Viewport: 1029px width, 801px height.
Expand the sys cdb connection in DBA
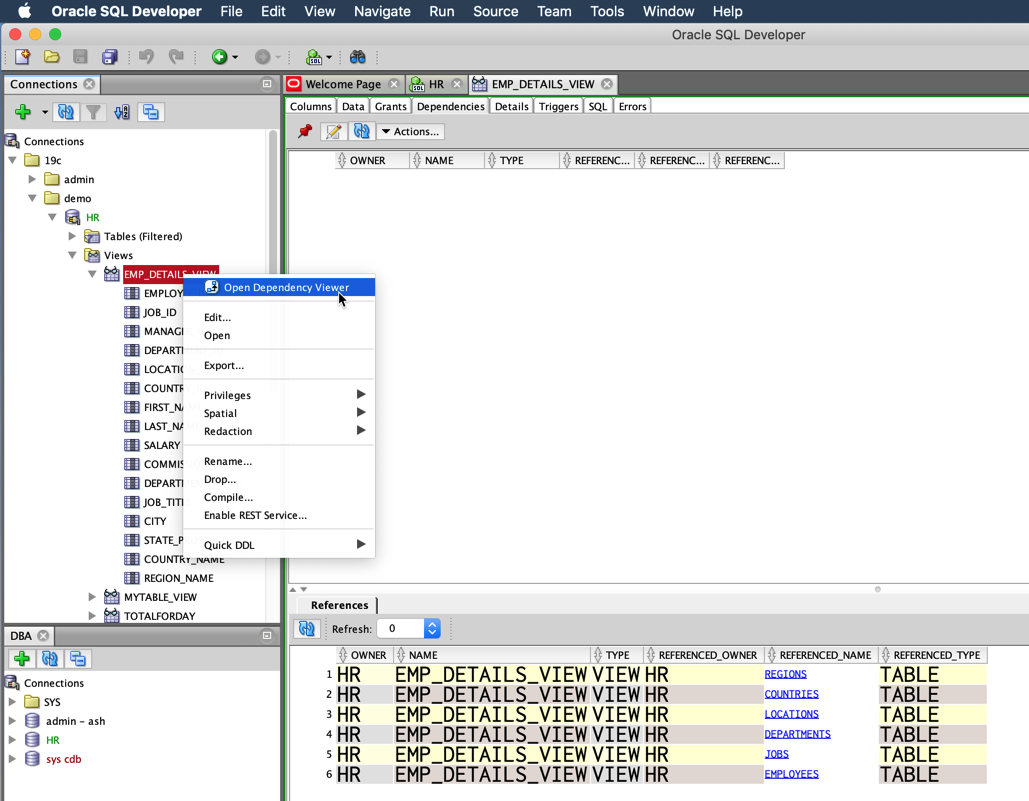(x=12, y=759)
